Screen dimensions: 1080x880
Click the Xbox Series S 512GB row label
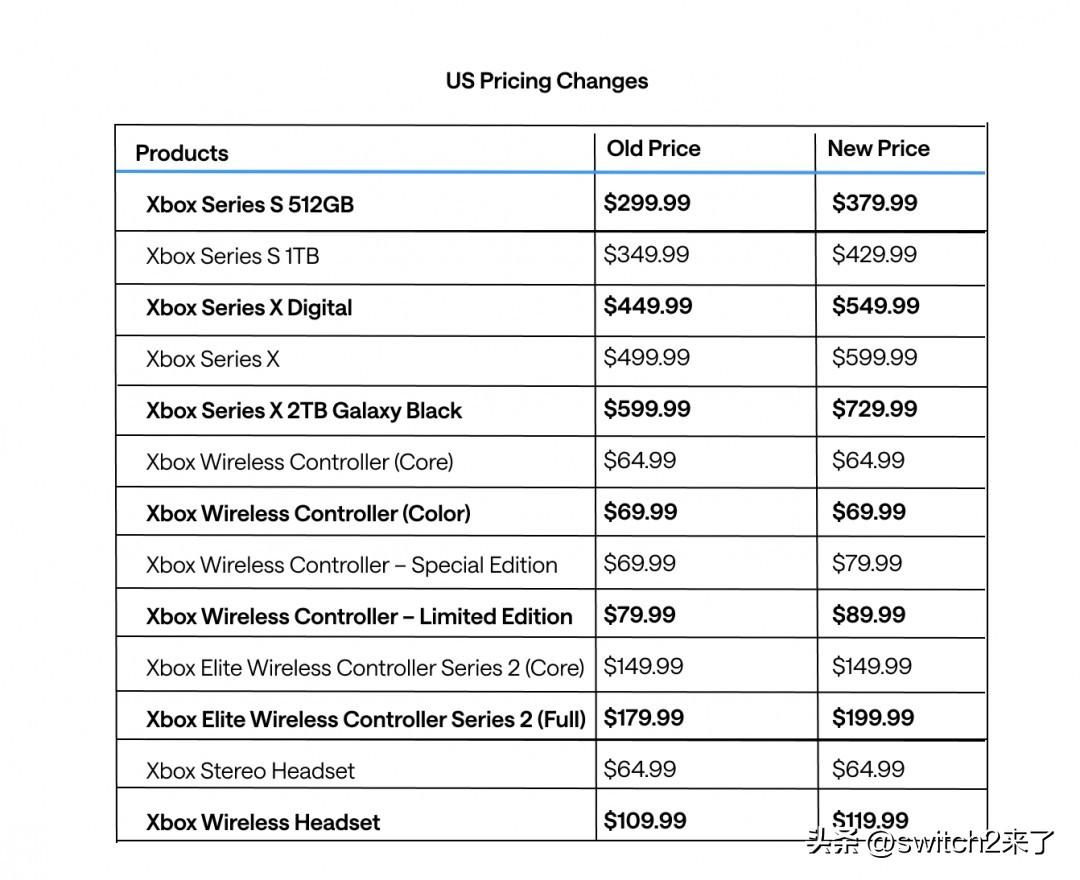click(x=250, y=205)
